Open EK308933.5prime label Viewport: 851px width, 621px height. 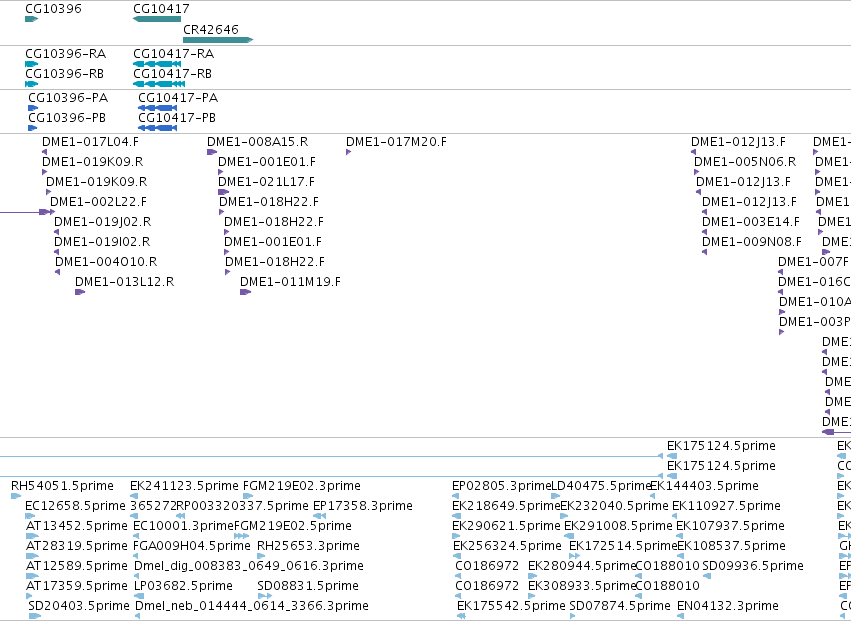click(582, 586)
